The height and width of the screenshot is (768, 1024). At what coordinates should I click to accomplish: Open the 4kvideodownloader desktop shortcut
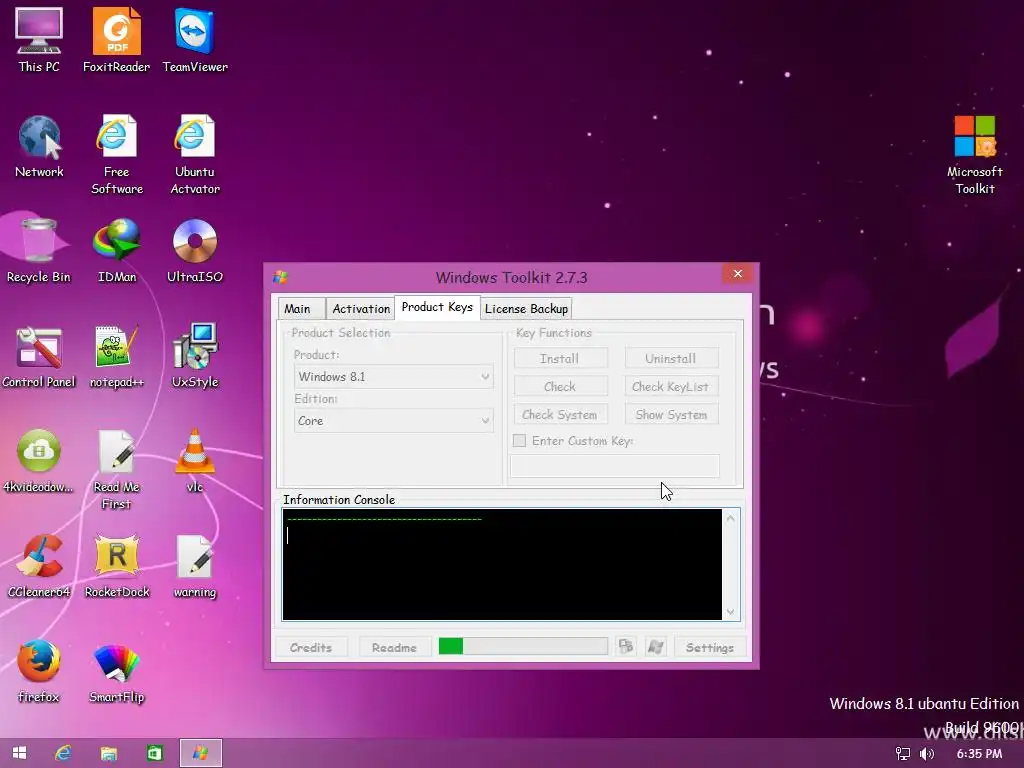[39, 461]
